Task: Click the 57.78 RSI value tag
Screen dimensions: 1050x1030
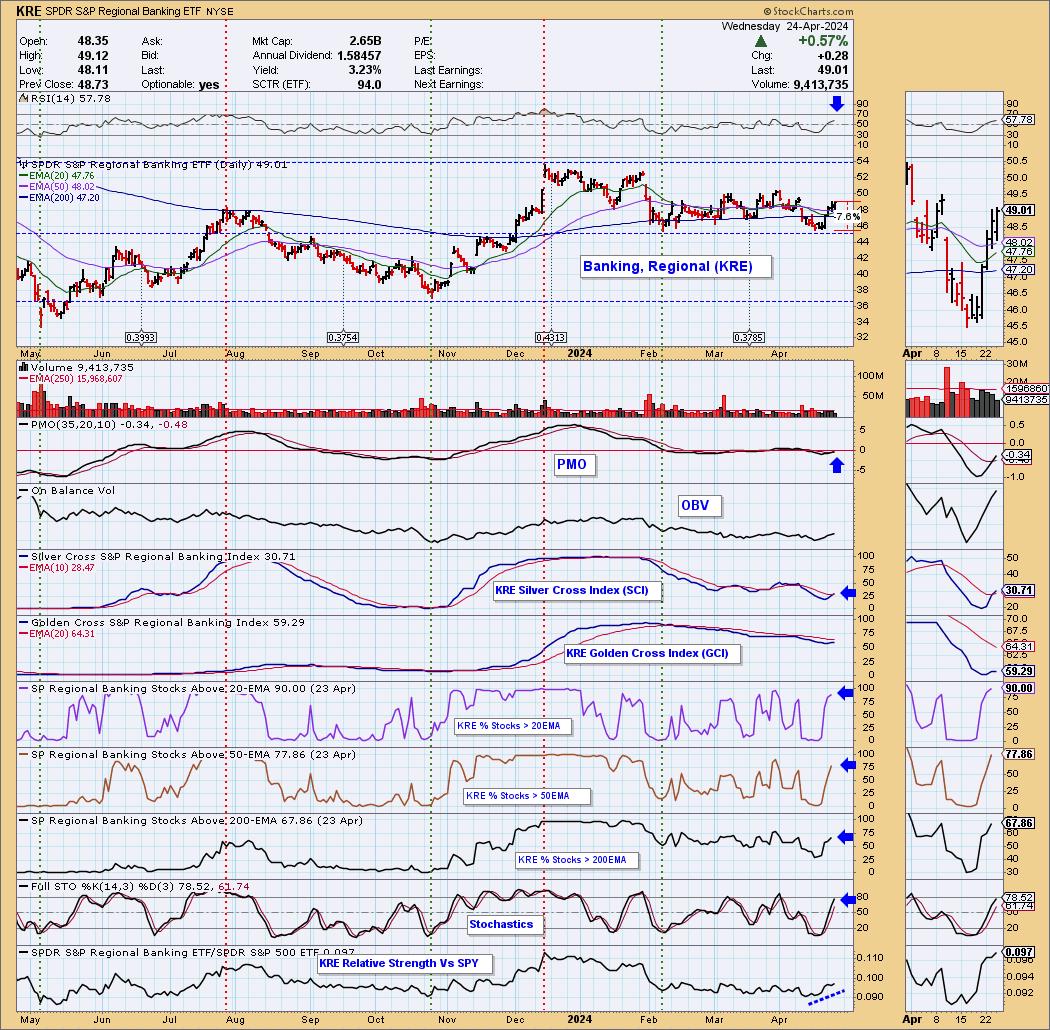Action: pyautogui.click(x=1020, y=120)
